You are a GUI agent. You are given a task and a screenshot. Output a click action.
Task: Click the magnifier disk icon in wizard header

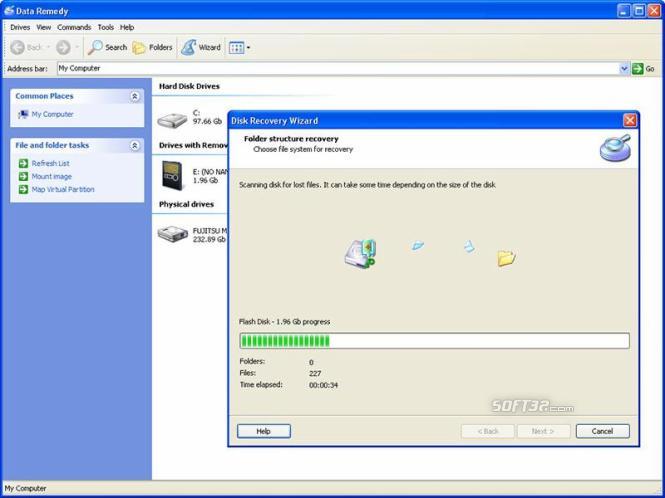pyautogui.click(x=615, y=148)
